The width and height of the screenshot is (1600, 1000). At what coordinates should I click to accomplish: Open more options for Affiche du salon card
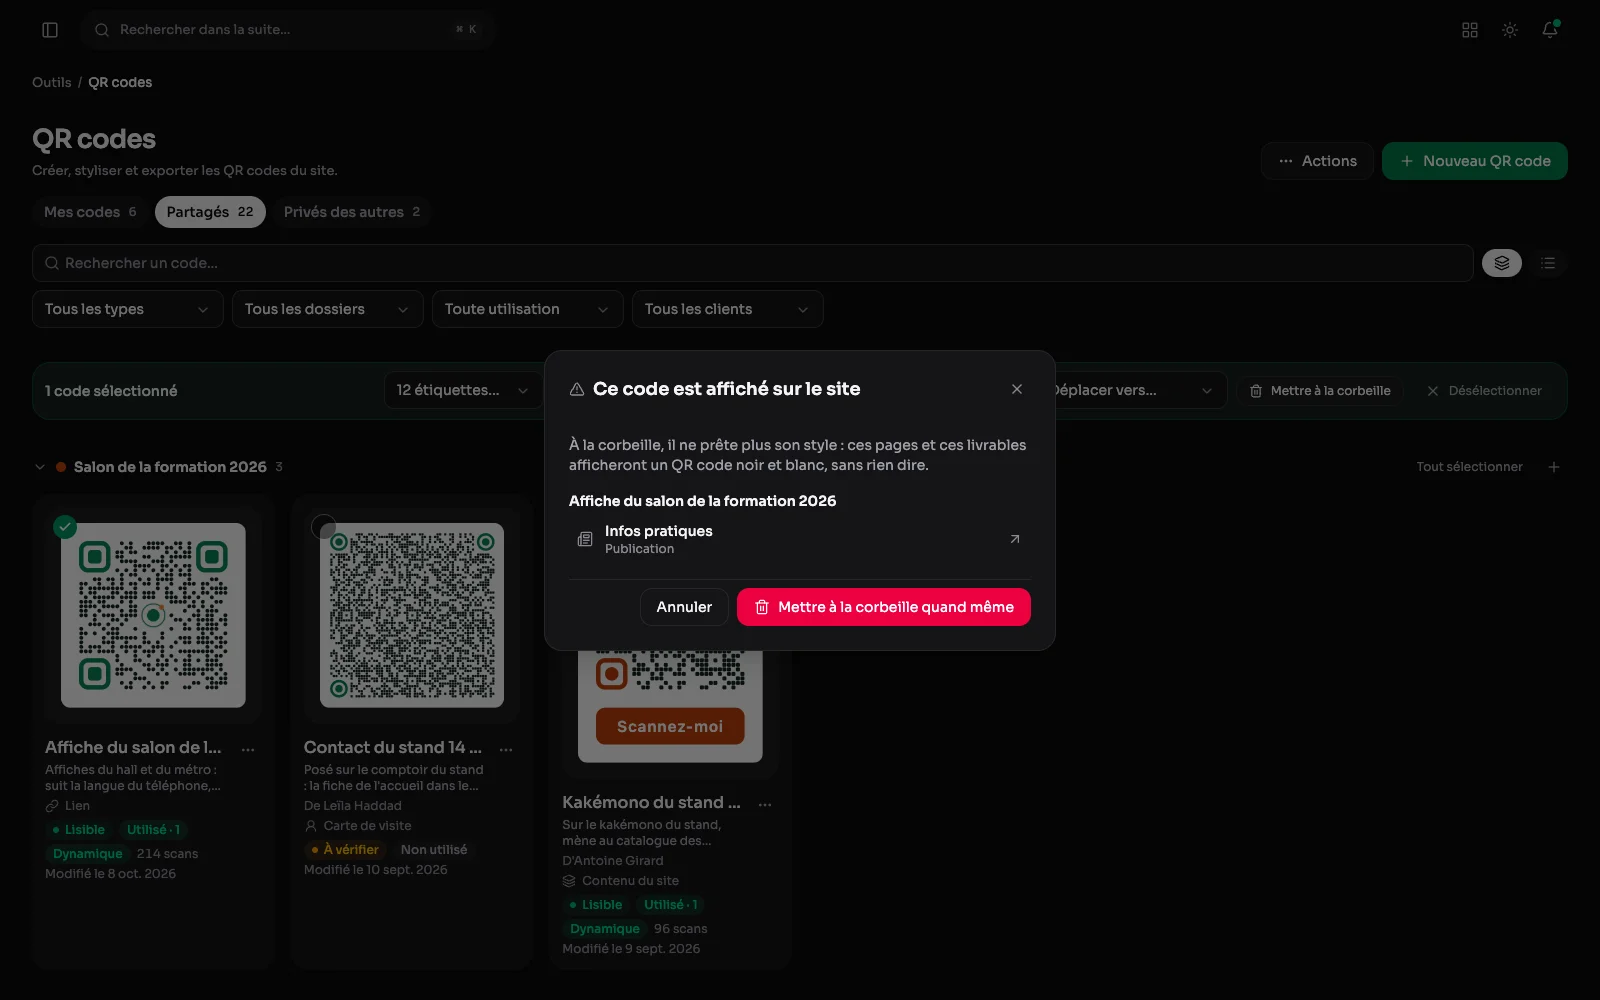pos(248,749)
